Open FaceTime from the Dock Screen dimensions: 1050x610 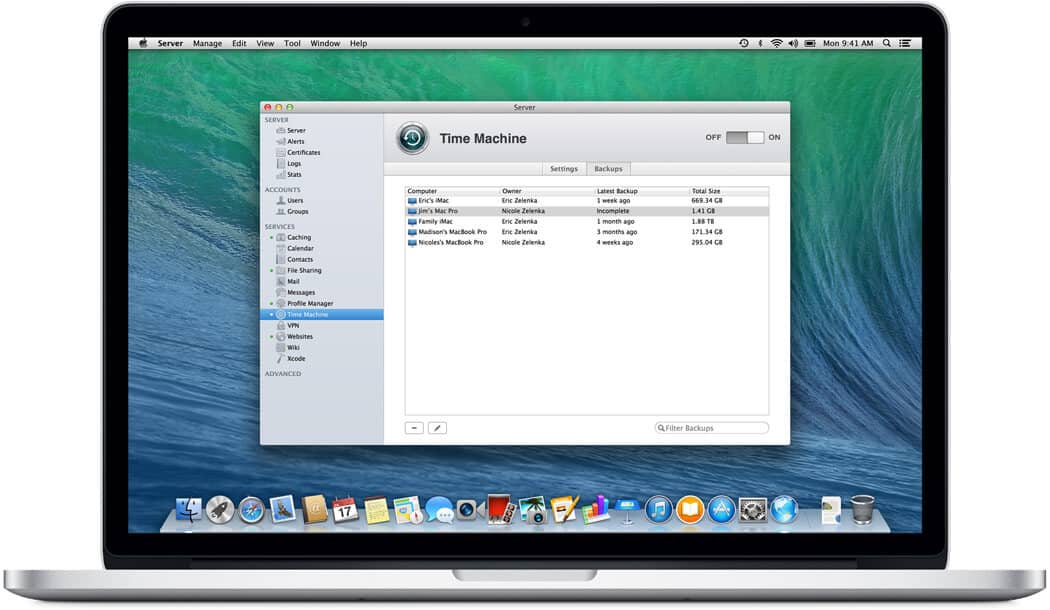pyautogui.click(x=470, y=511)
